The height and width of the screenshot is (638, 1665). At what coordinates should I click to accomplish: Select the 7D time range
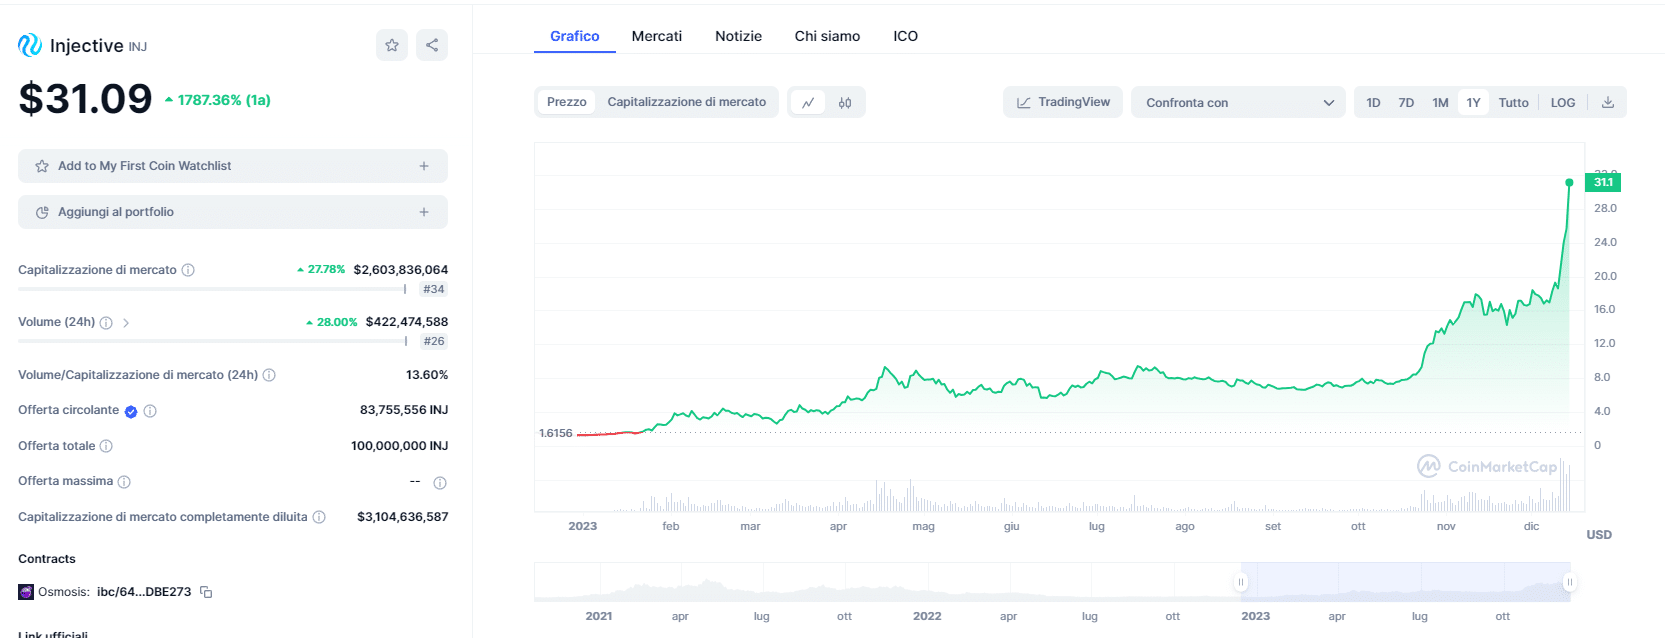tap(1406, 102)
